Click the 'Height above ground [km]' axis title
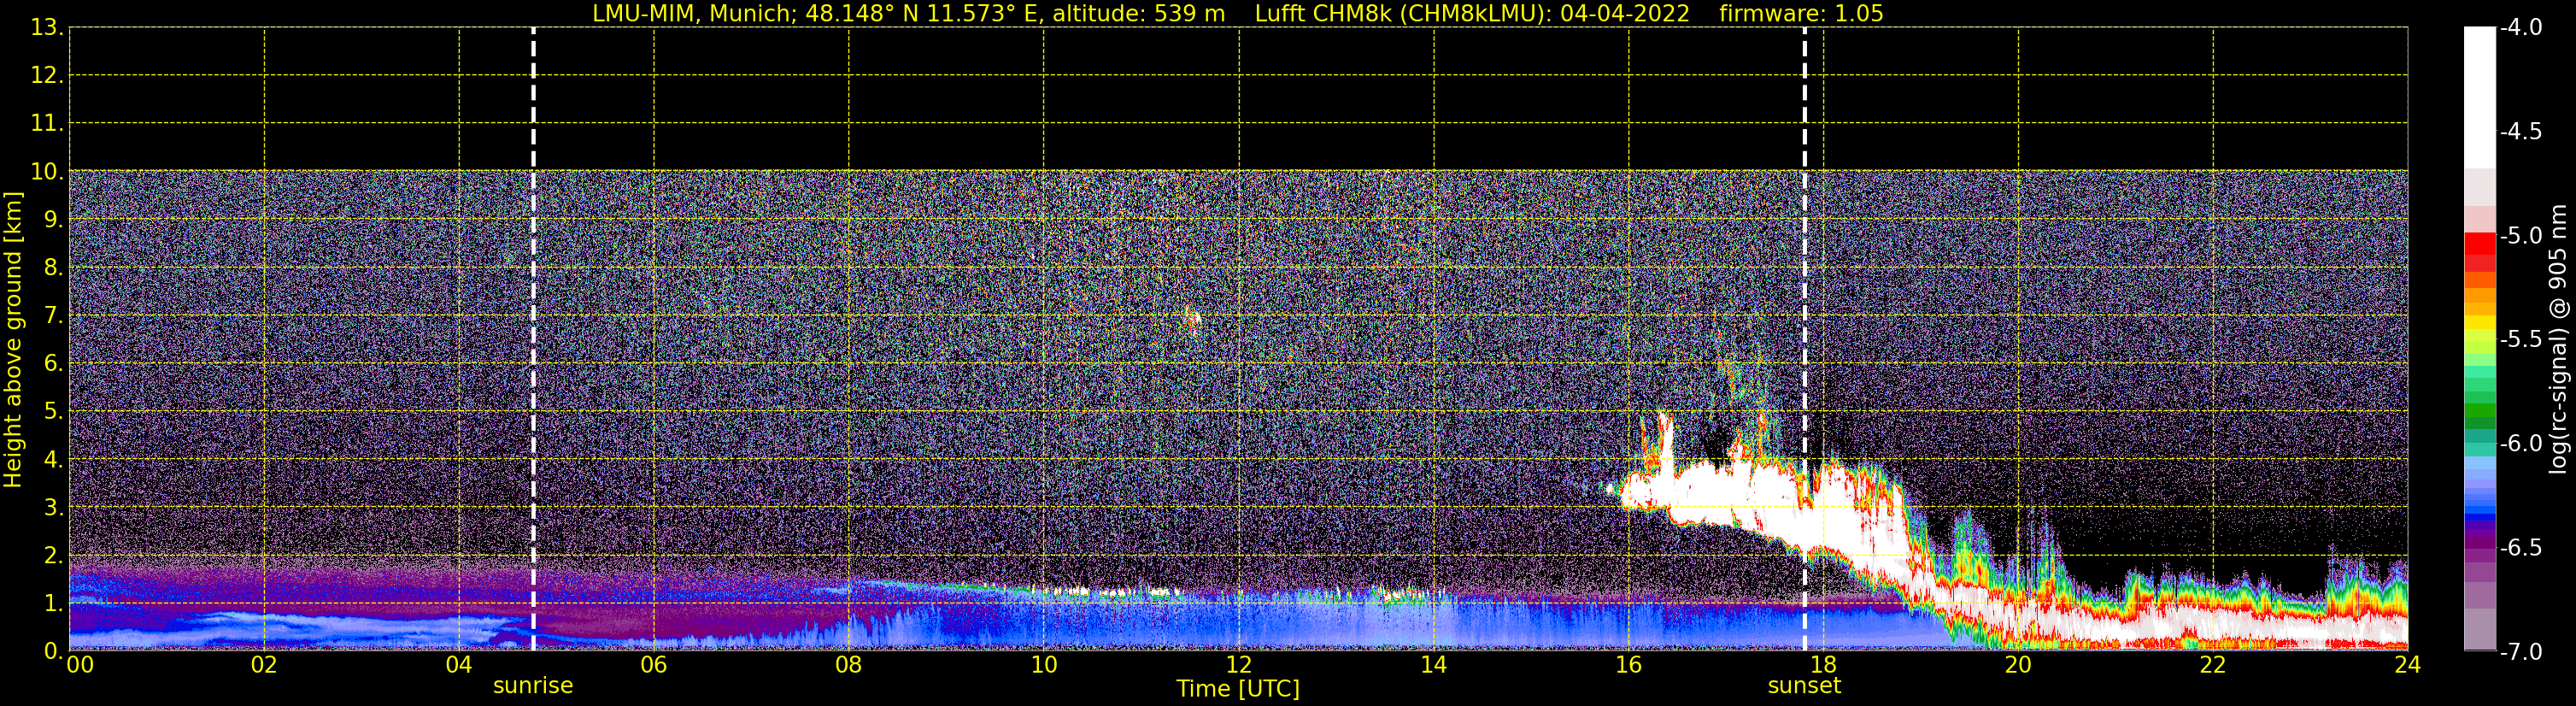The width and height of the screenshot is (2576, 706). 13,340
